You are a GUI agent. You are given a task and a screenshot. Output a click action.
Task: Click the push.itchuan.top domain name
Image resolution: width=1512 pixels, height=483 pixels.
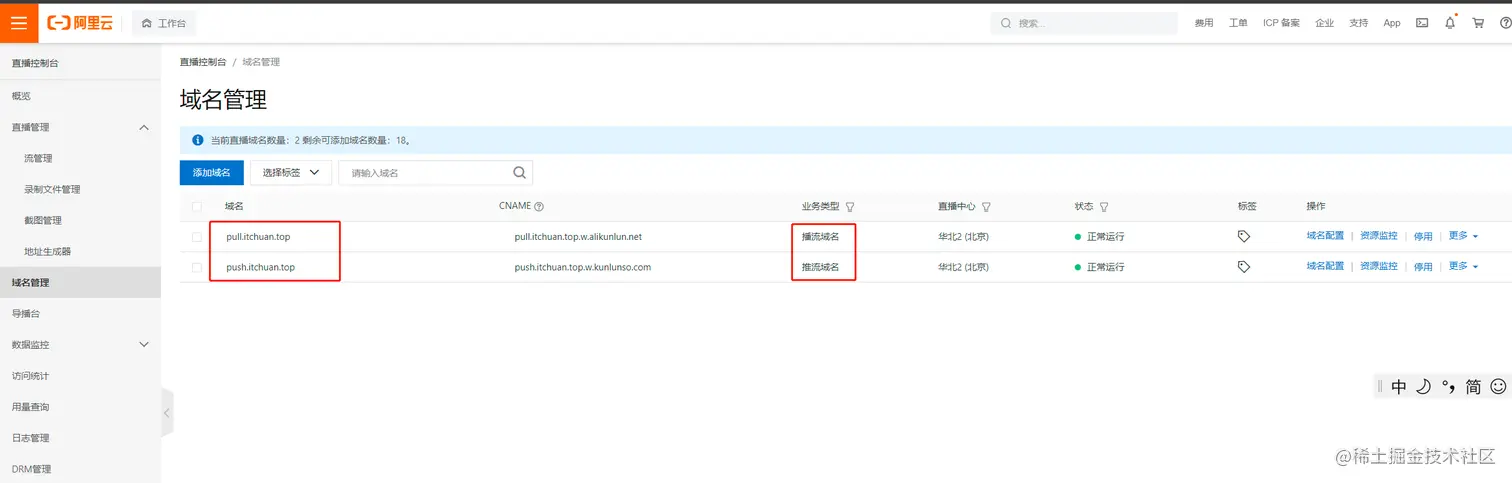click(x=261, y=267)
